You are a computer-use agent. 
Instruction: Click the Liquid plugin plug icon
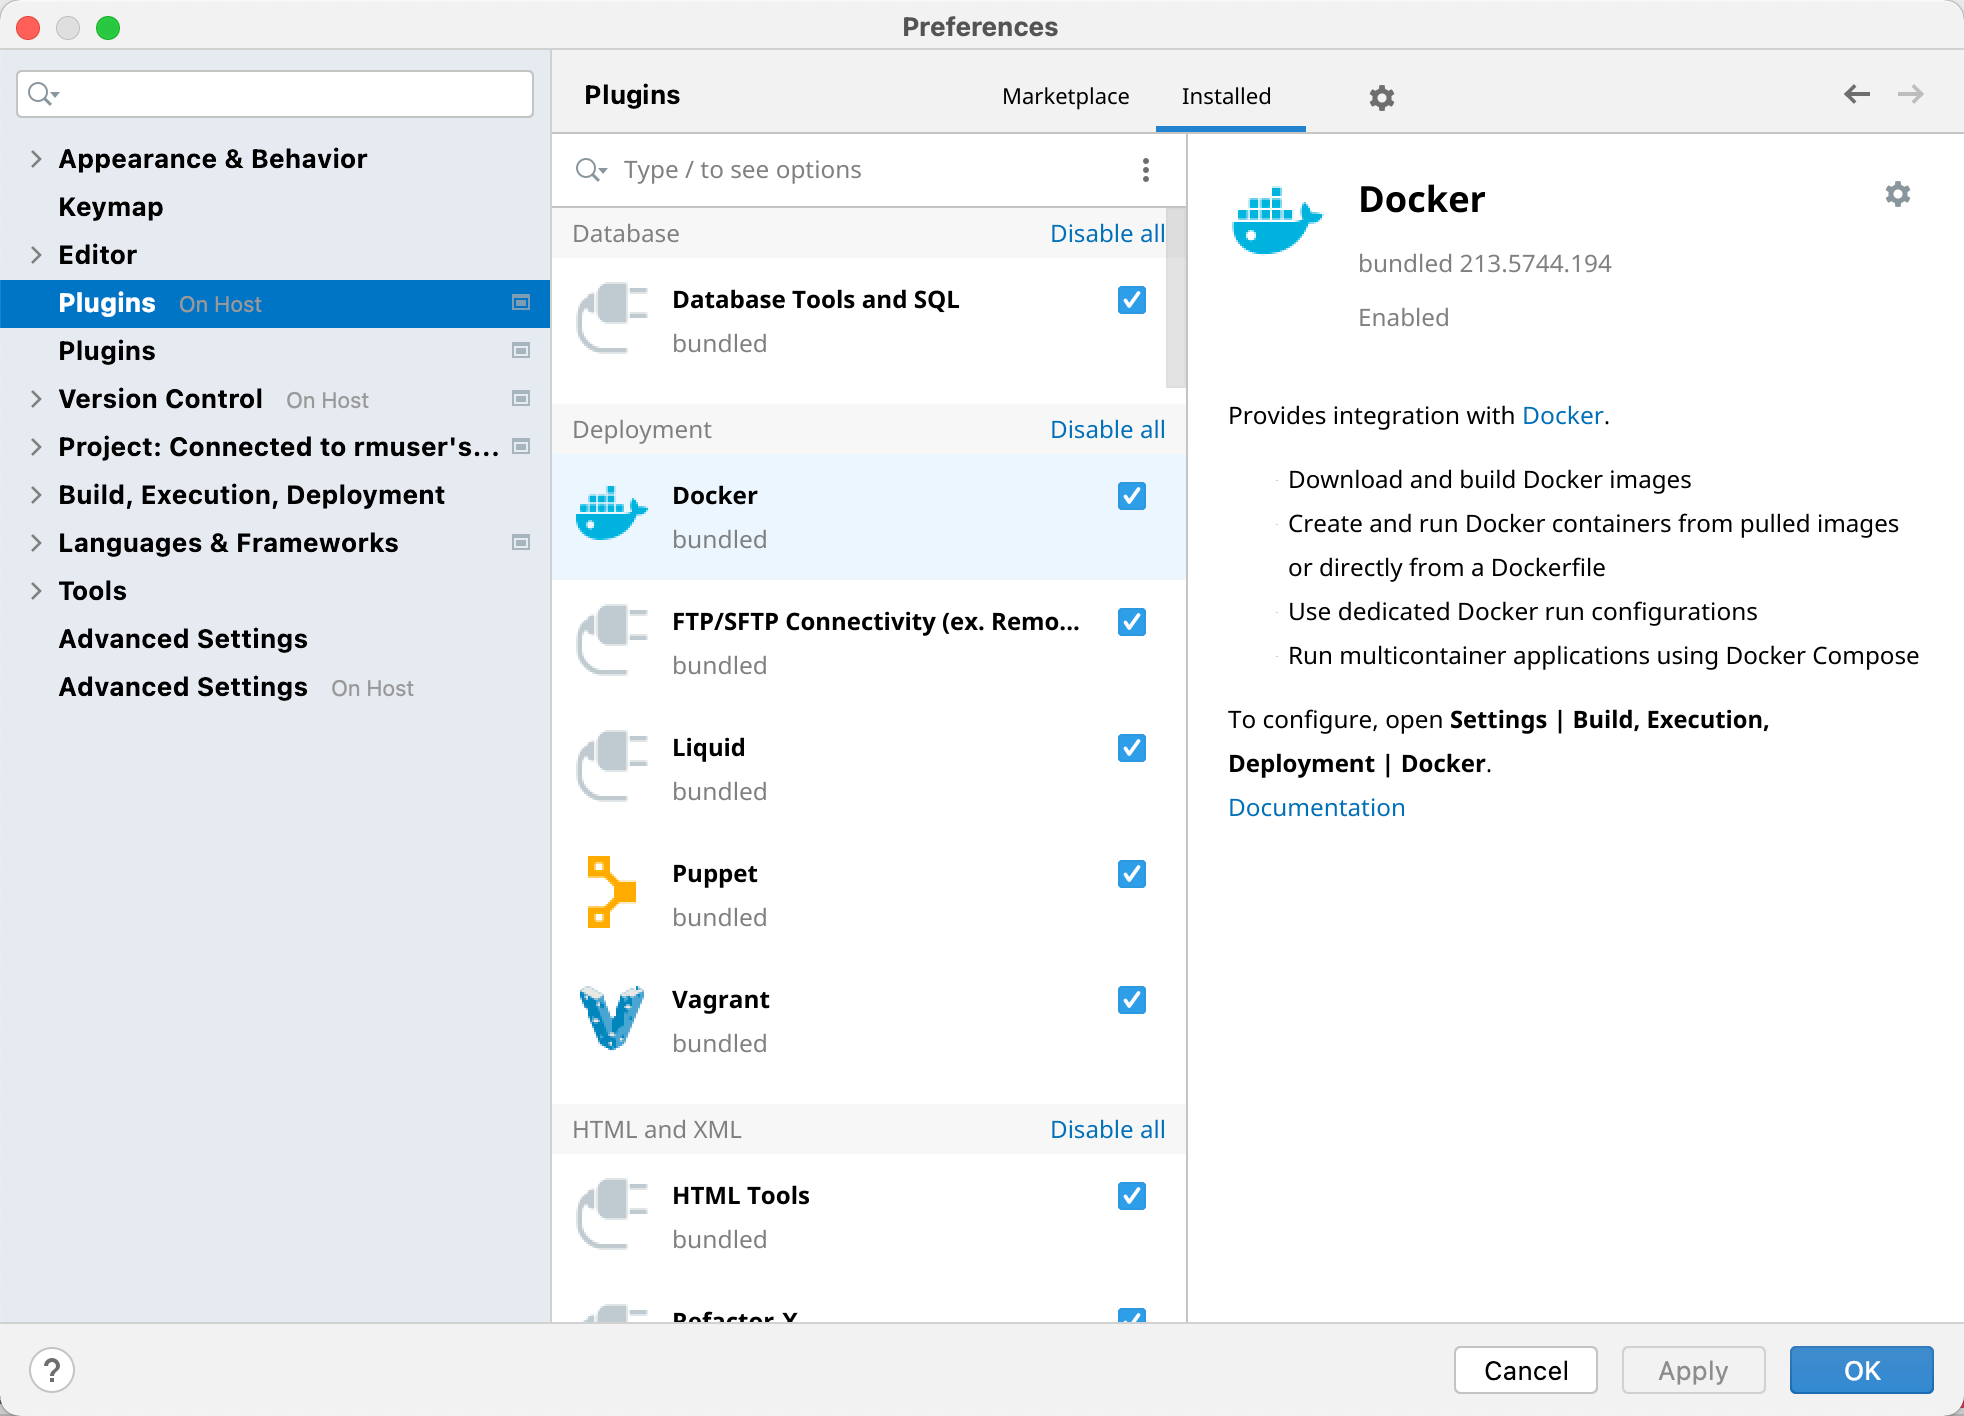610,766
